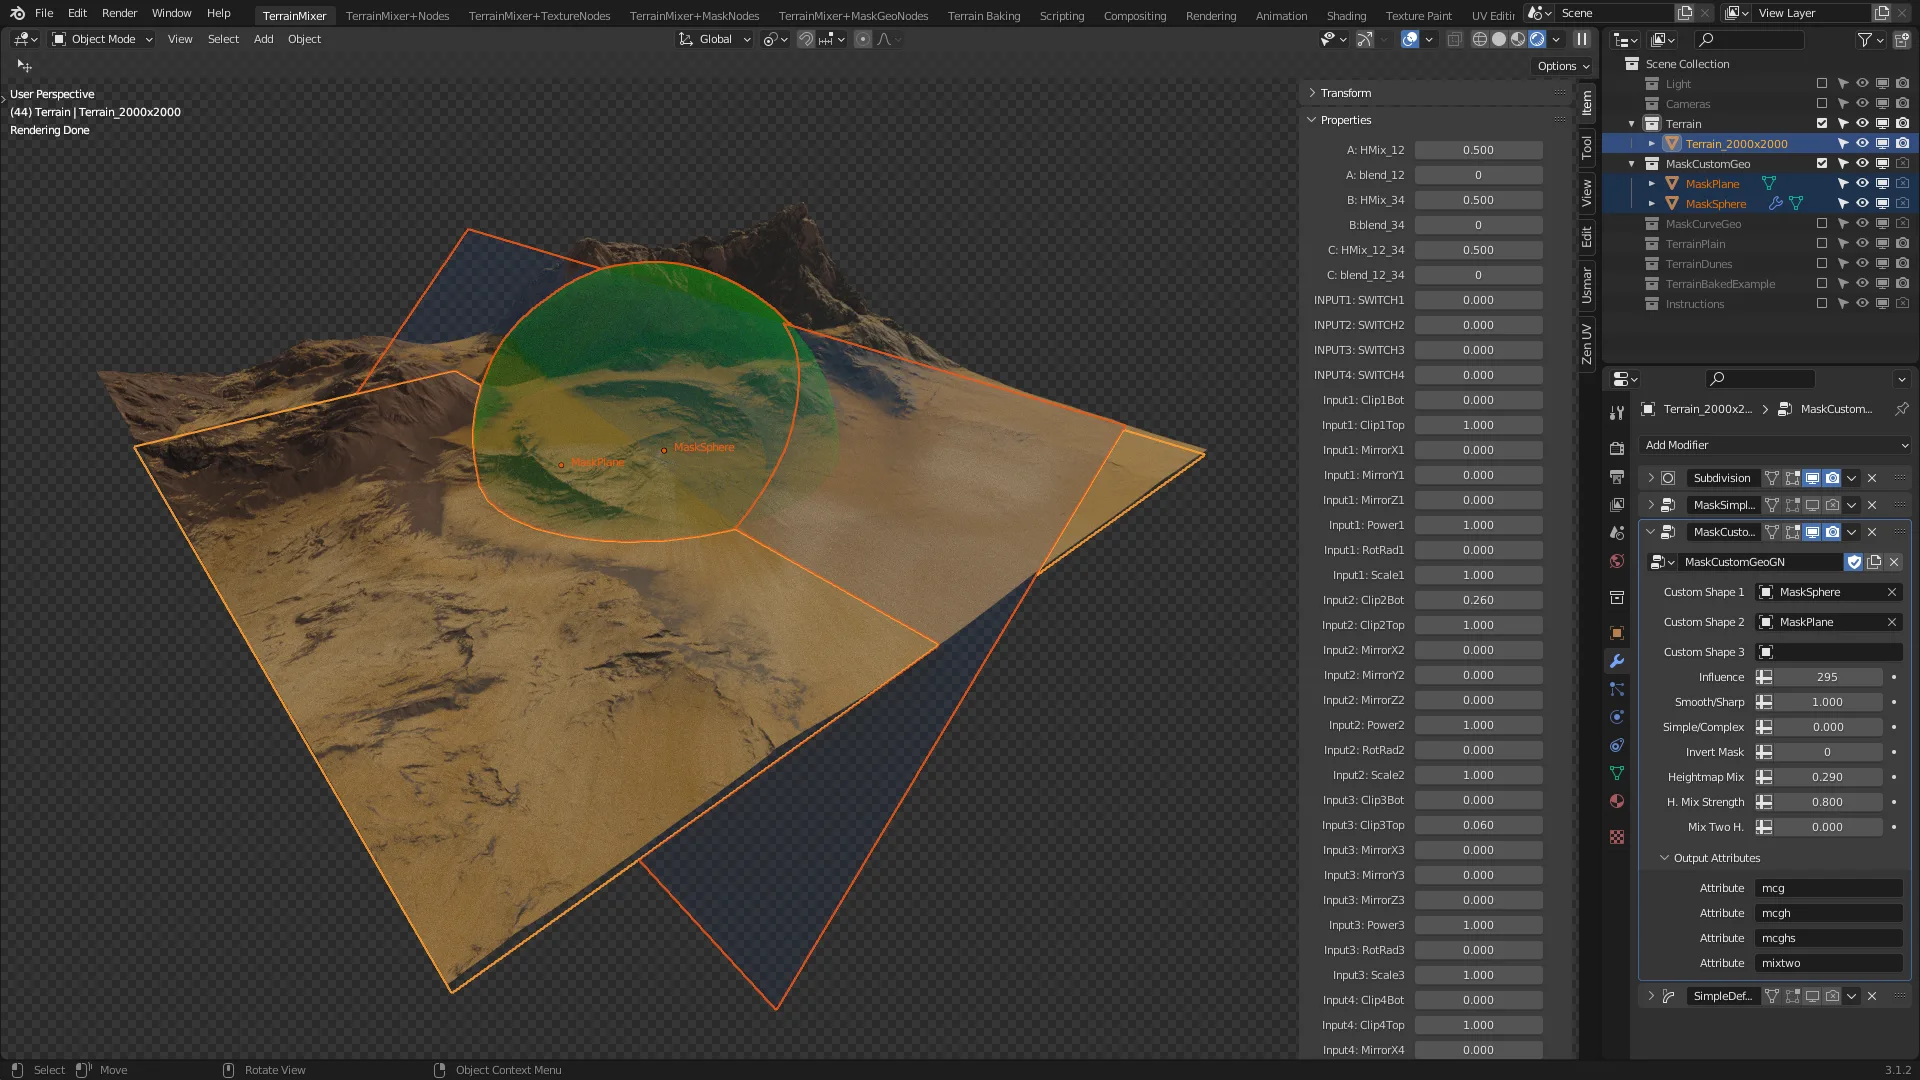Viewport: 1920px width, 1080px height.
Task: Open Global transform orientation dropdown
Action: (x=714, y=39)
